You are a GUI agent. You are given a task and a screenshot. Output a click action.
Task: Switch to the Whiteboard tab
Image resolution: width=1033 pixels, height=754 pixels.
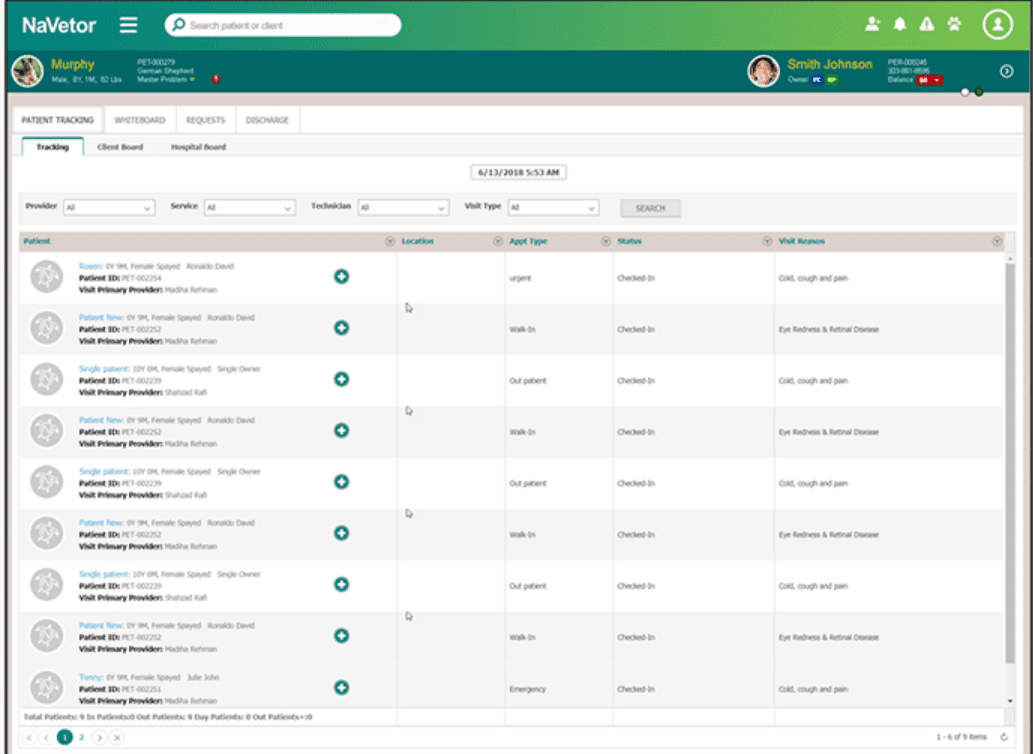click(x=140, y=120)
